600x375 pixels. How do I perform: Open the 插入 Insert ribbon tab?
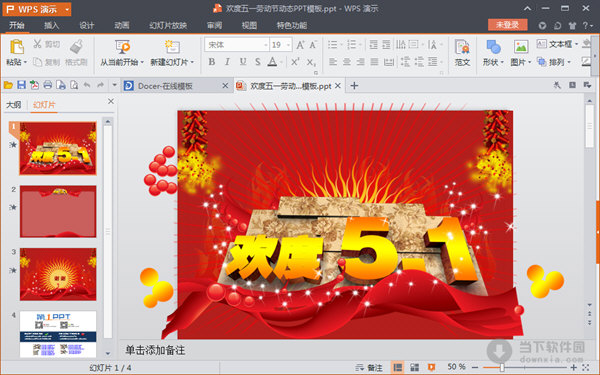point(52,25)
